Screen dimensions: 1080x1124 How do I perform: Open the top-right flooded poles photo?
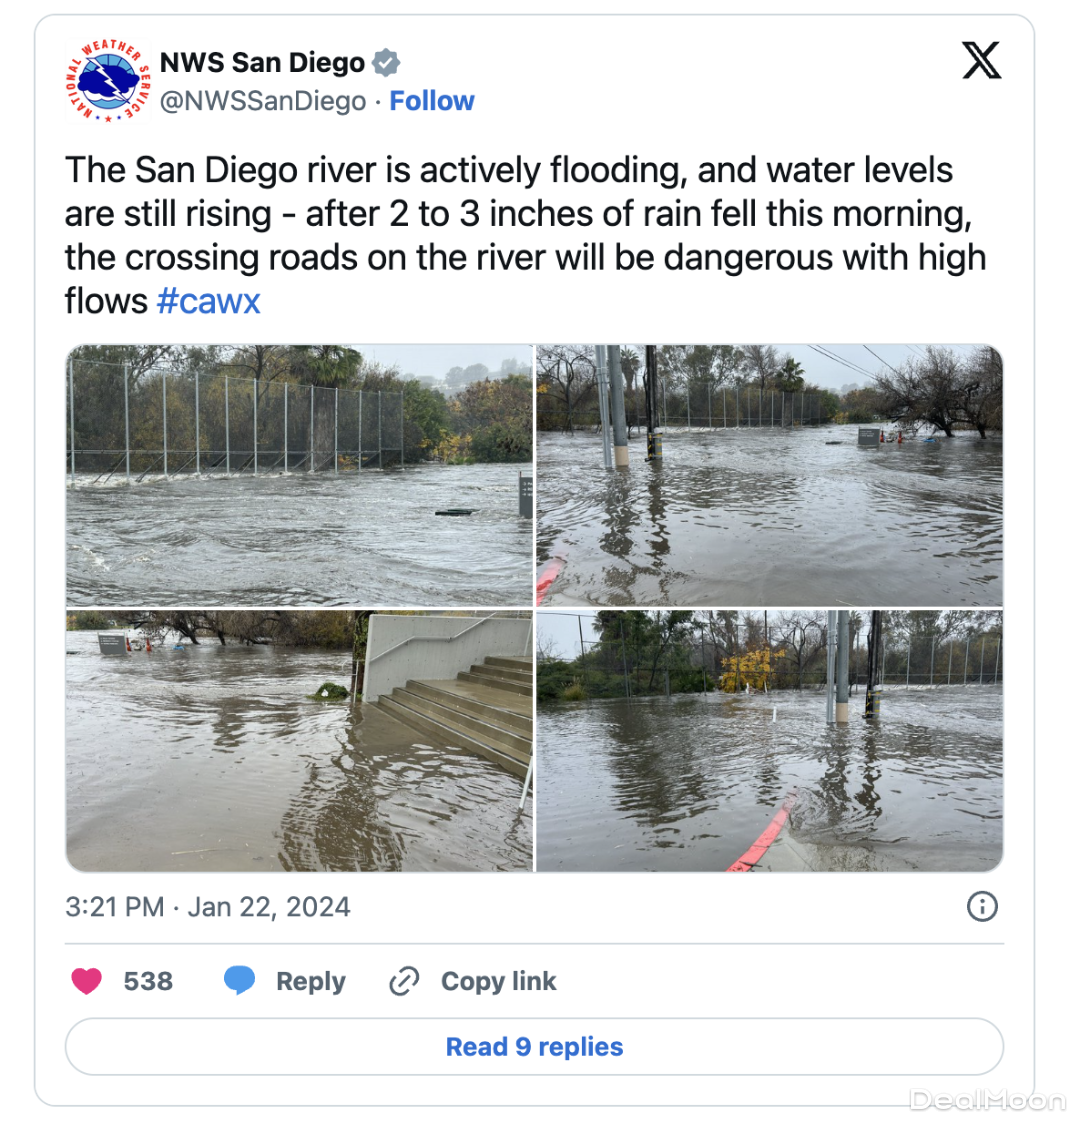769,475
